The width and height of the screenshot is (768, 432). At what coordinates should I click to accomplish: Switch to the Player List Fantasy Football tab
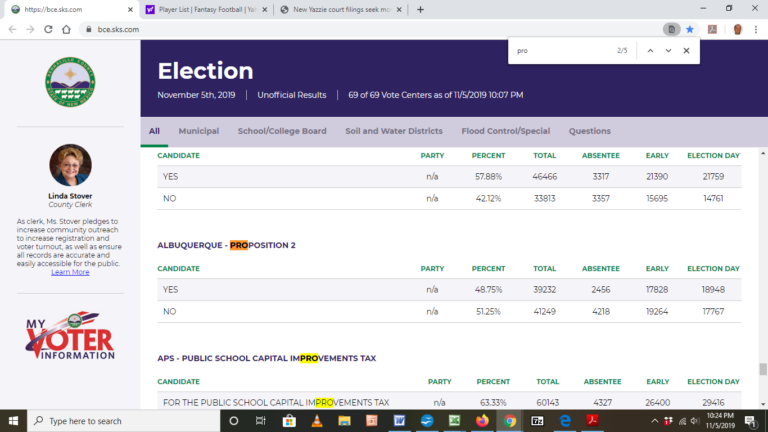(x=204, y=9)
